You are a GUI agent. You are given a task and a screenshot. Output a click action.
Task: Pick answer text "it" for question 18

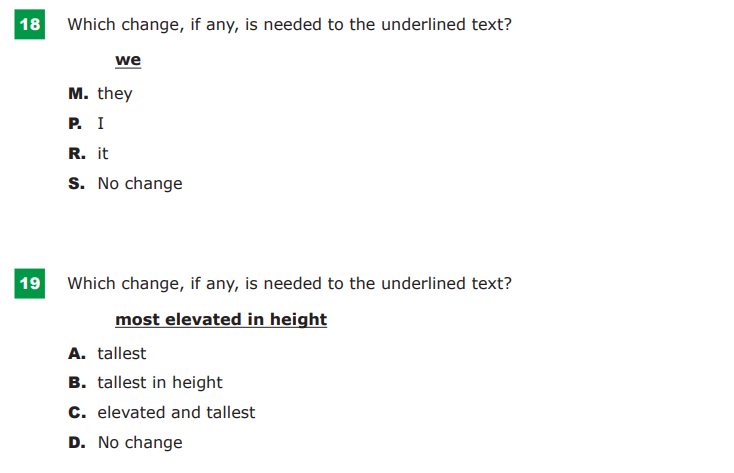[103, 154]
